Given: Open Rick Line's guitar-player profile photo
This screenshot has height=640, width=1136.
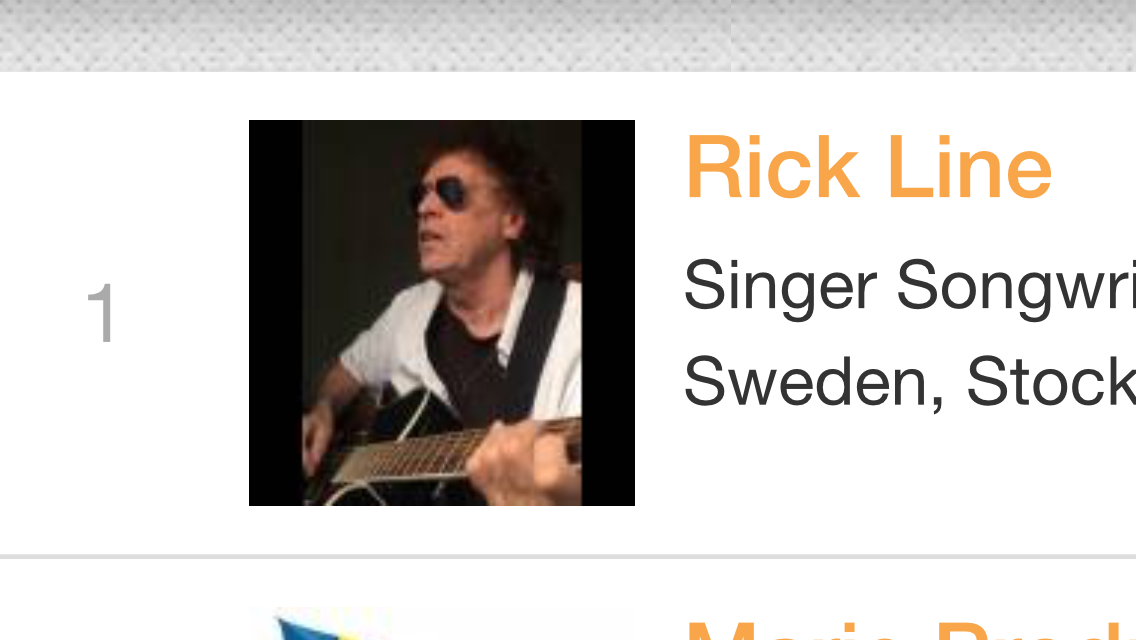Looking at the screenshot, I should point(442,312).
